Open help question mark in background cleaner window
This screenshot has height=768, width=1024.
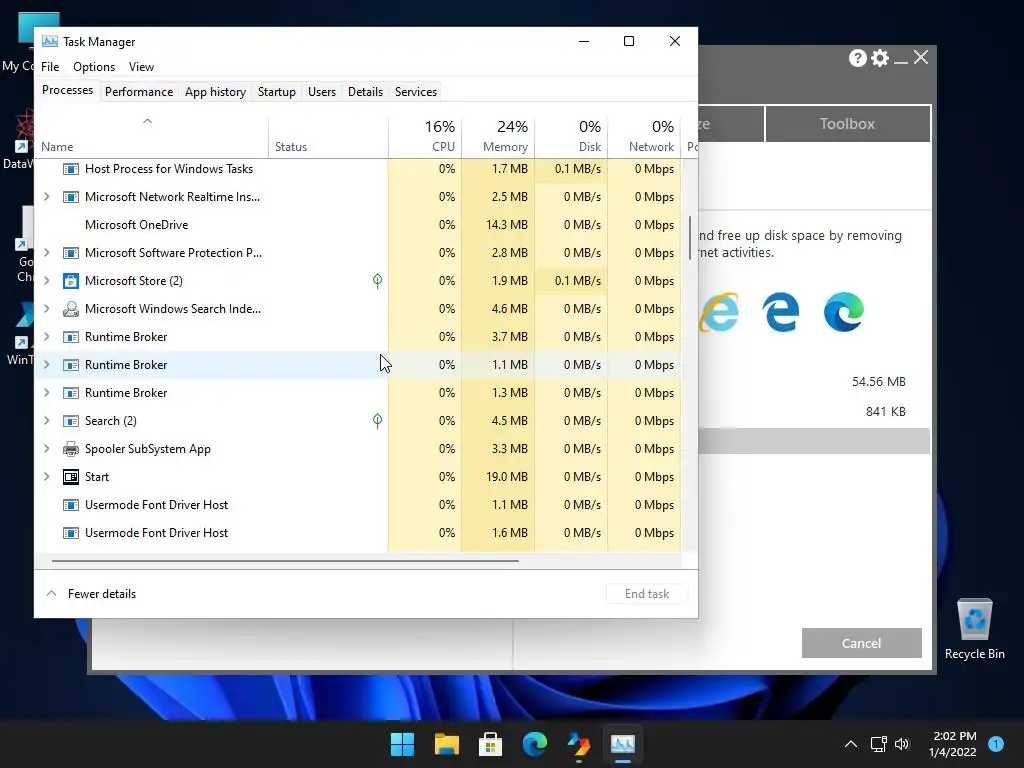point(857,58)
